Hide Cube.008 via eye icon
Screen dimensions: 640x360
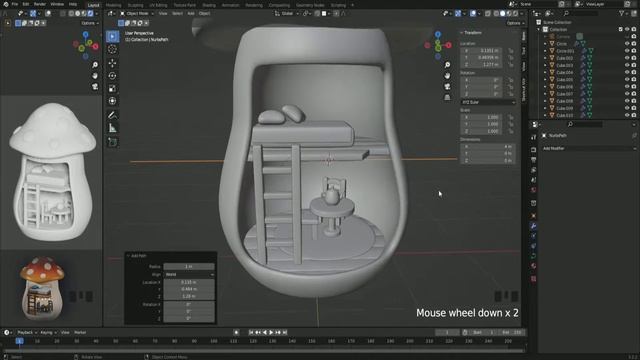point(627,101)
